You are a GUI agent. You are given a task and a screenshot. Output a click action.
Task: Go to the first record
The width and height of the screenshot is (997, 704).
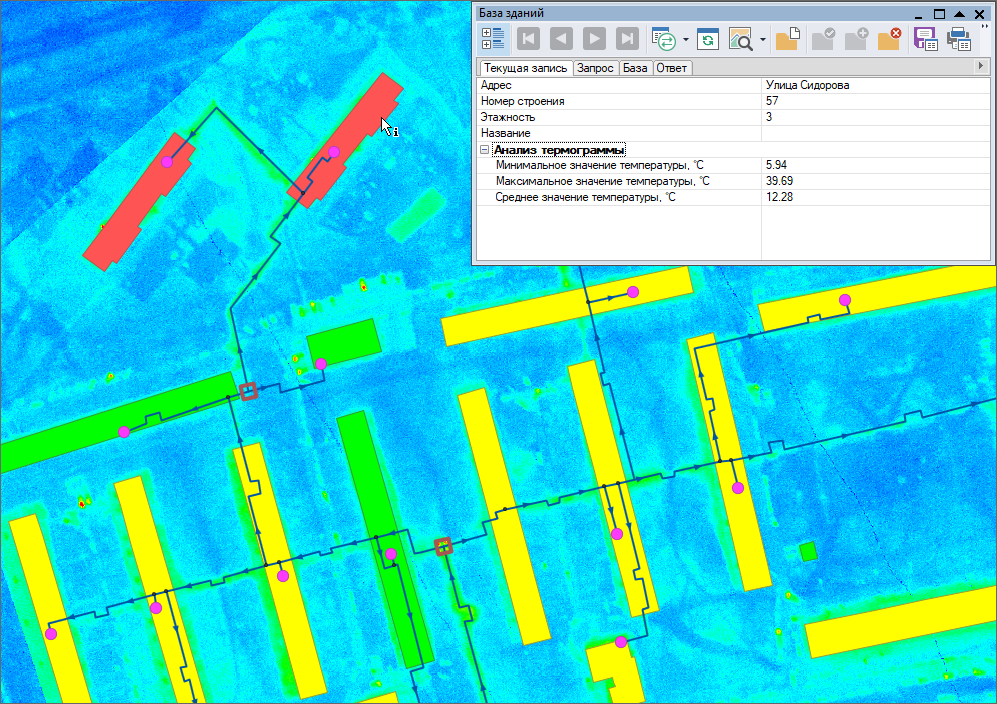coord(529,39)
